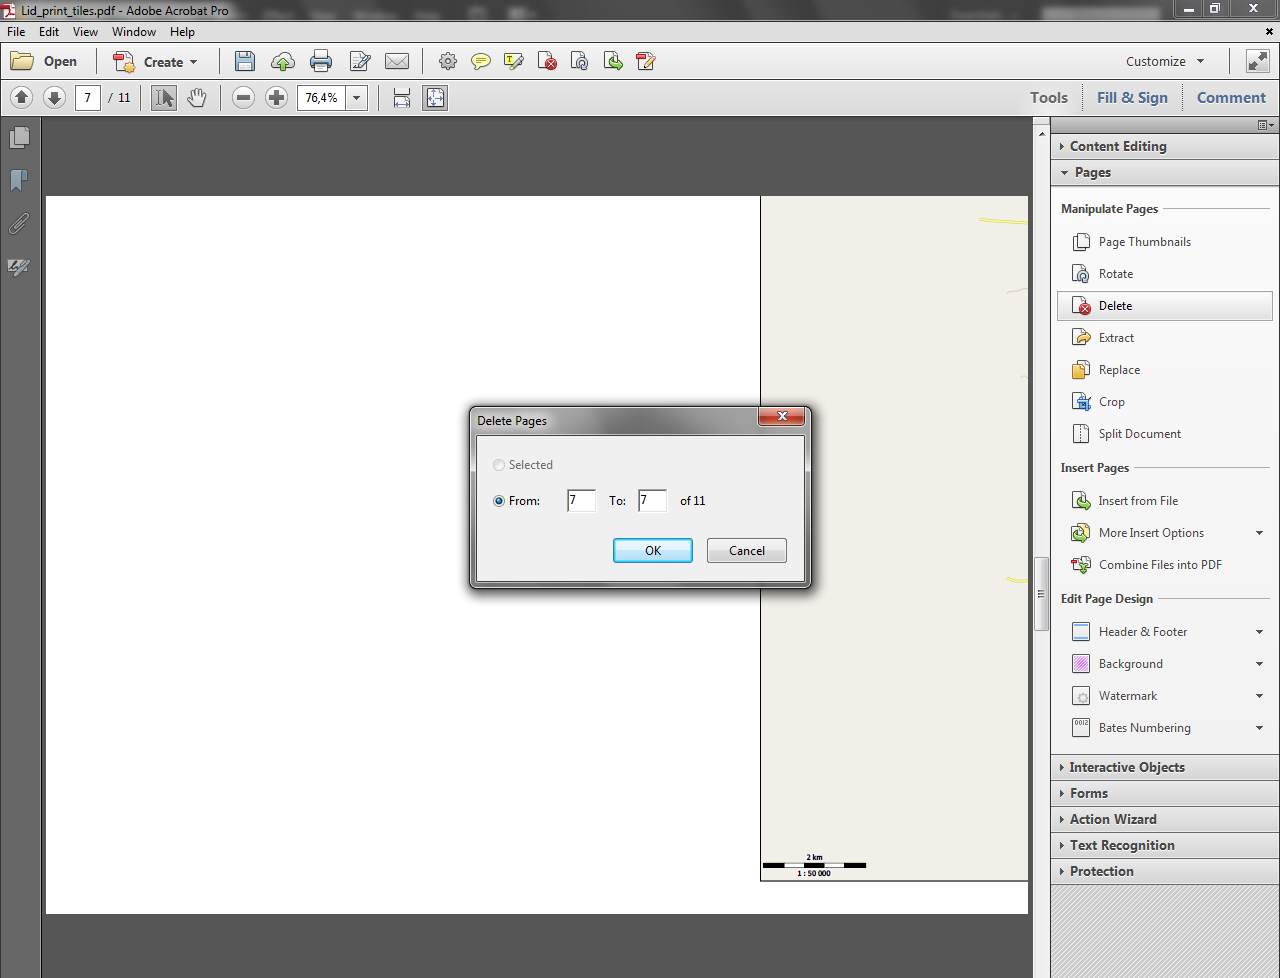The width and height of the screenshot is (1280, 978).
Task: Open the Edit menu
Action: (49, 32)
